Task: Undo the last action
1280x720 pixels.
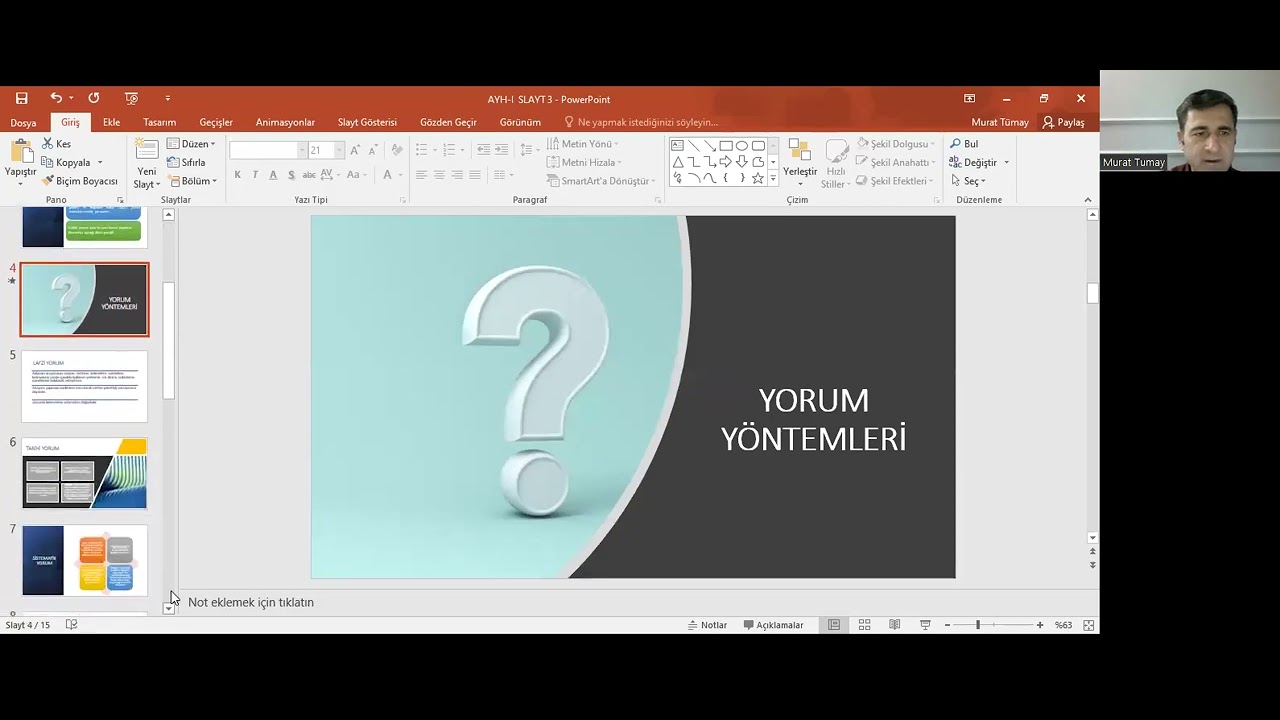Action: [56, 98]
